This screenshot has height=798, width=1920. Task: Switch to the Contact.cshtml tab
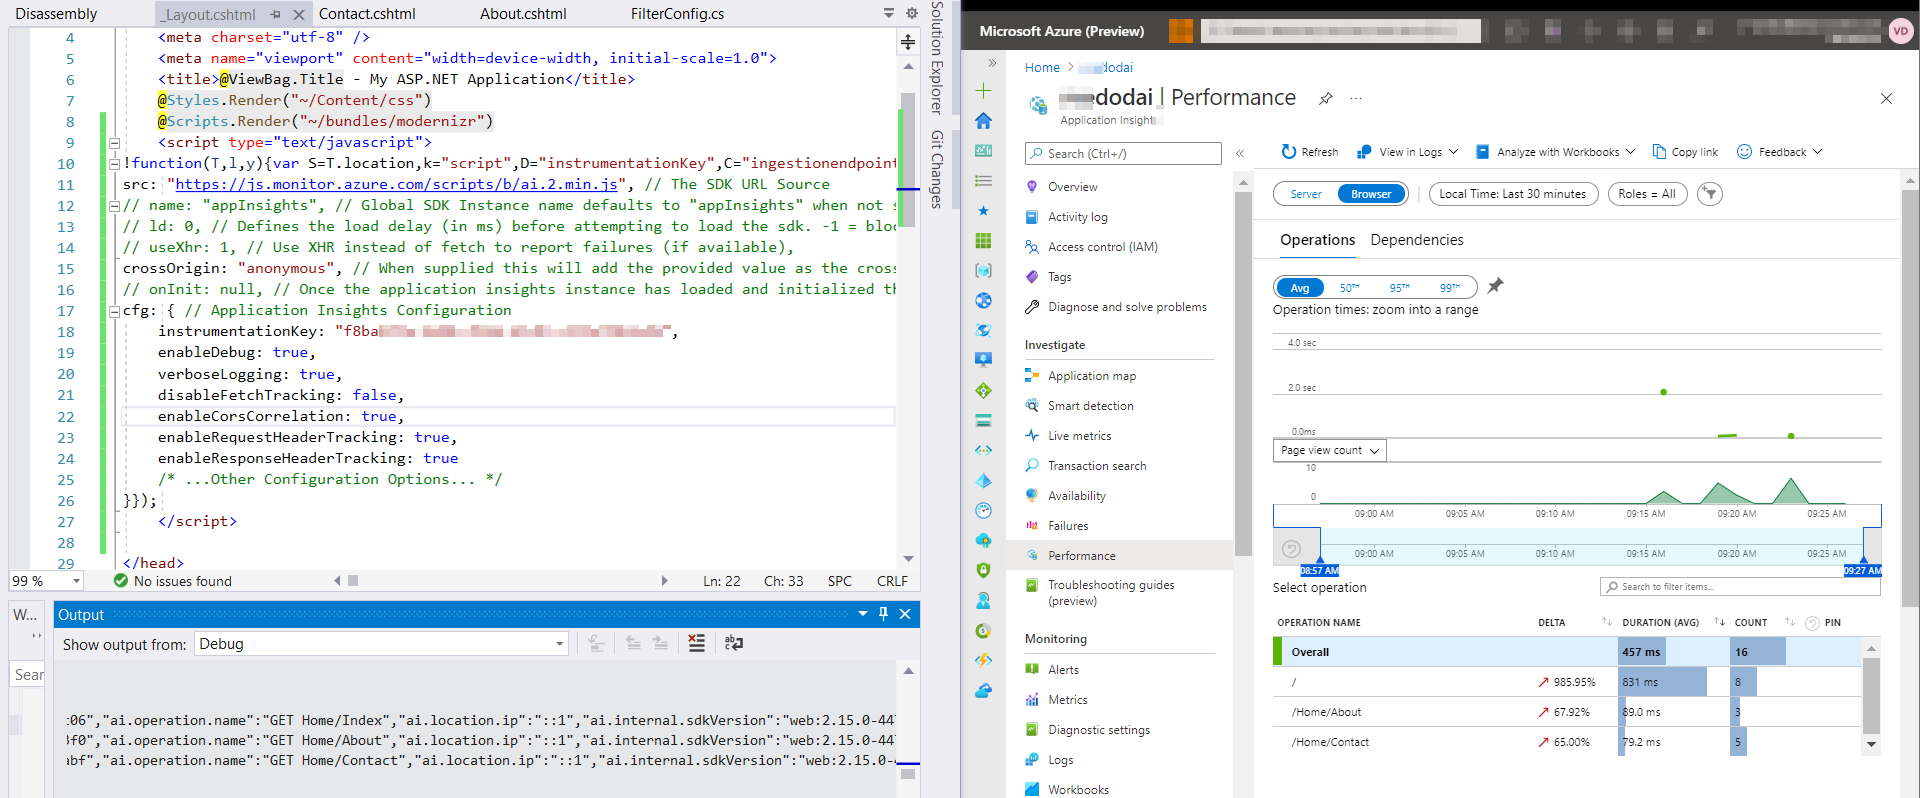tap(367, 14)
